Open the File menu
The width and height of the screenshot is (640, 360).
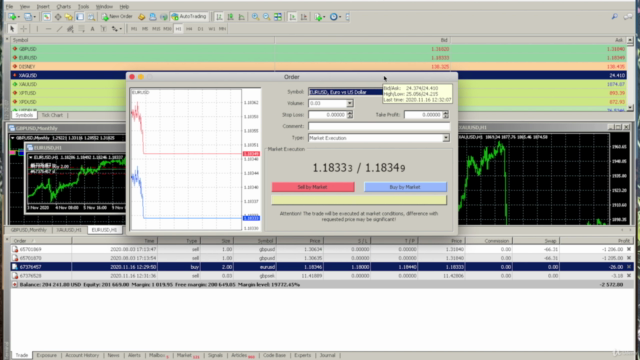9,7
